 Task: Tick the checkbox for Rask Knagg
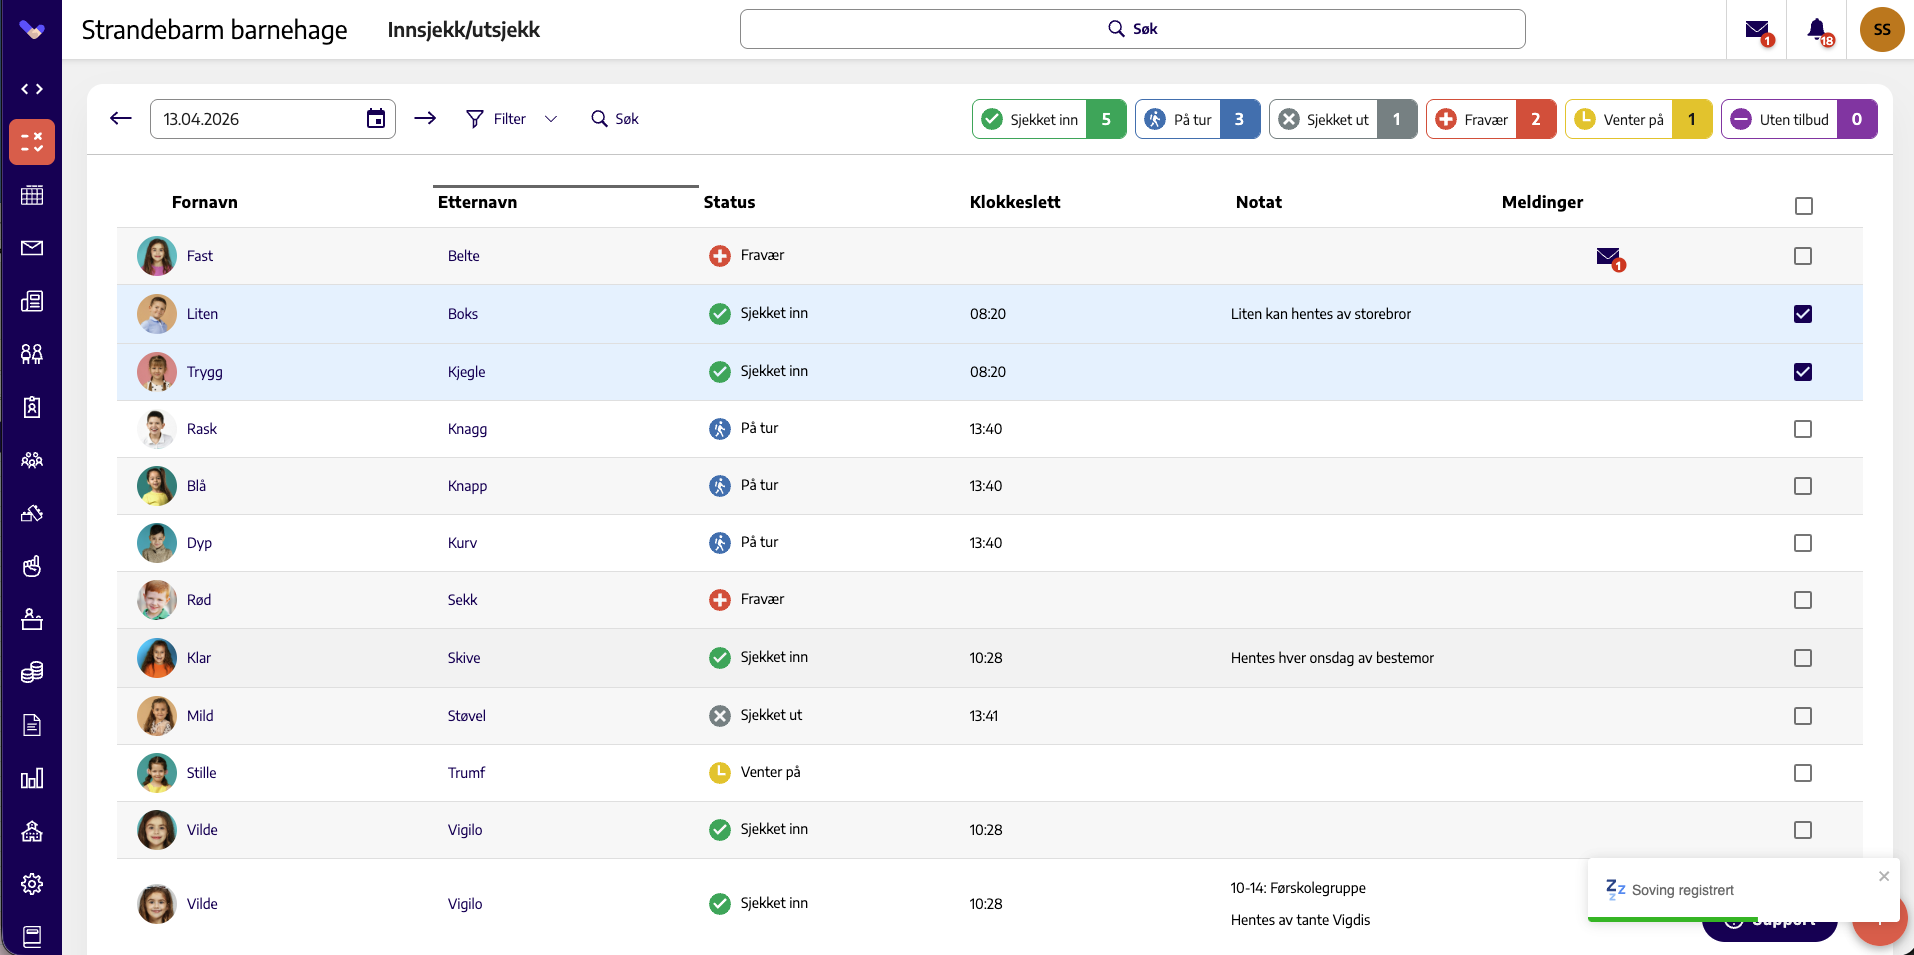[x=1803, y=429]
